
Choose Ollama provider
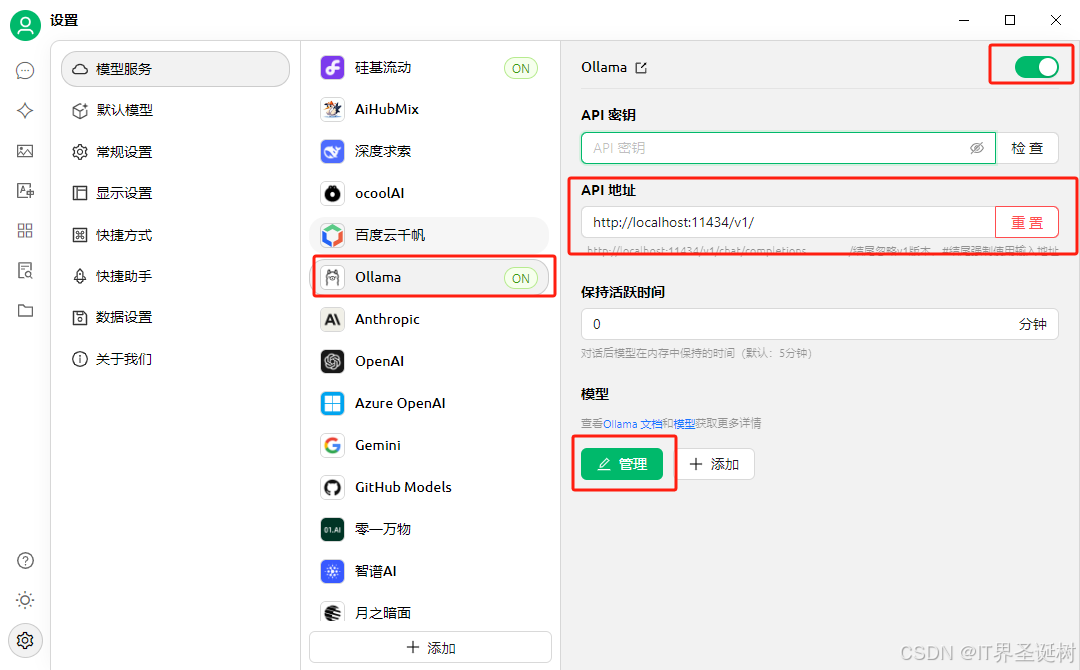(x=430, y=278)
